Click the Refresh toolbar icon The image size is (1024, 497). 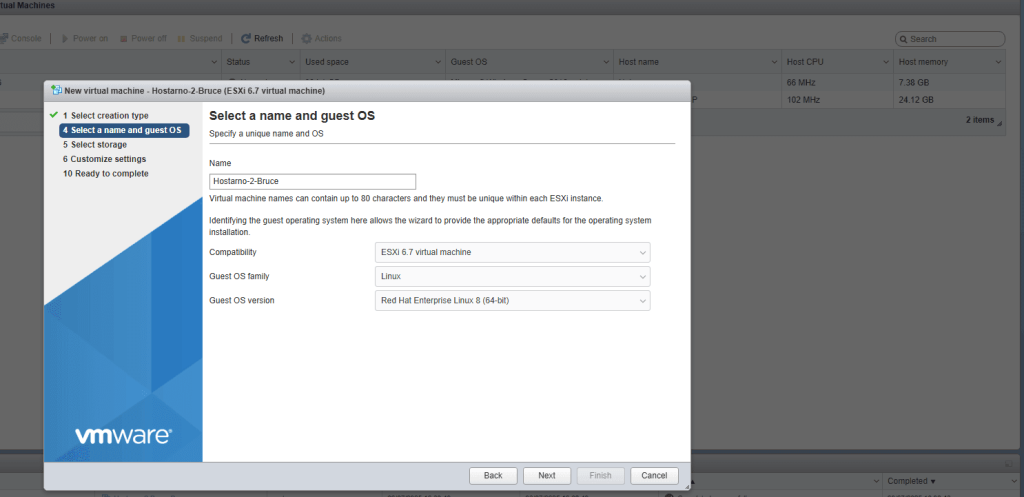[x=246, y=39]
